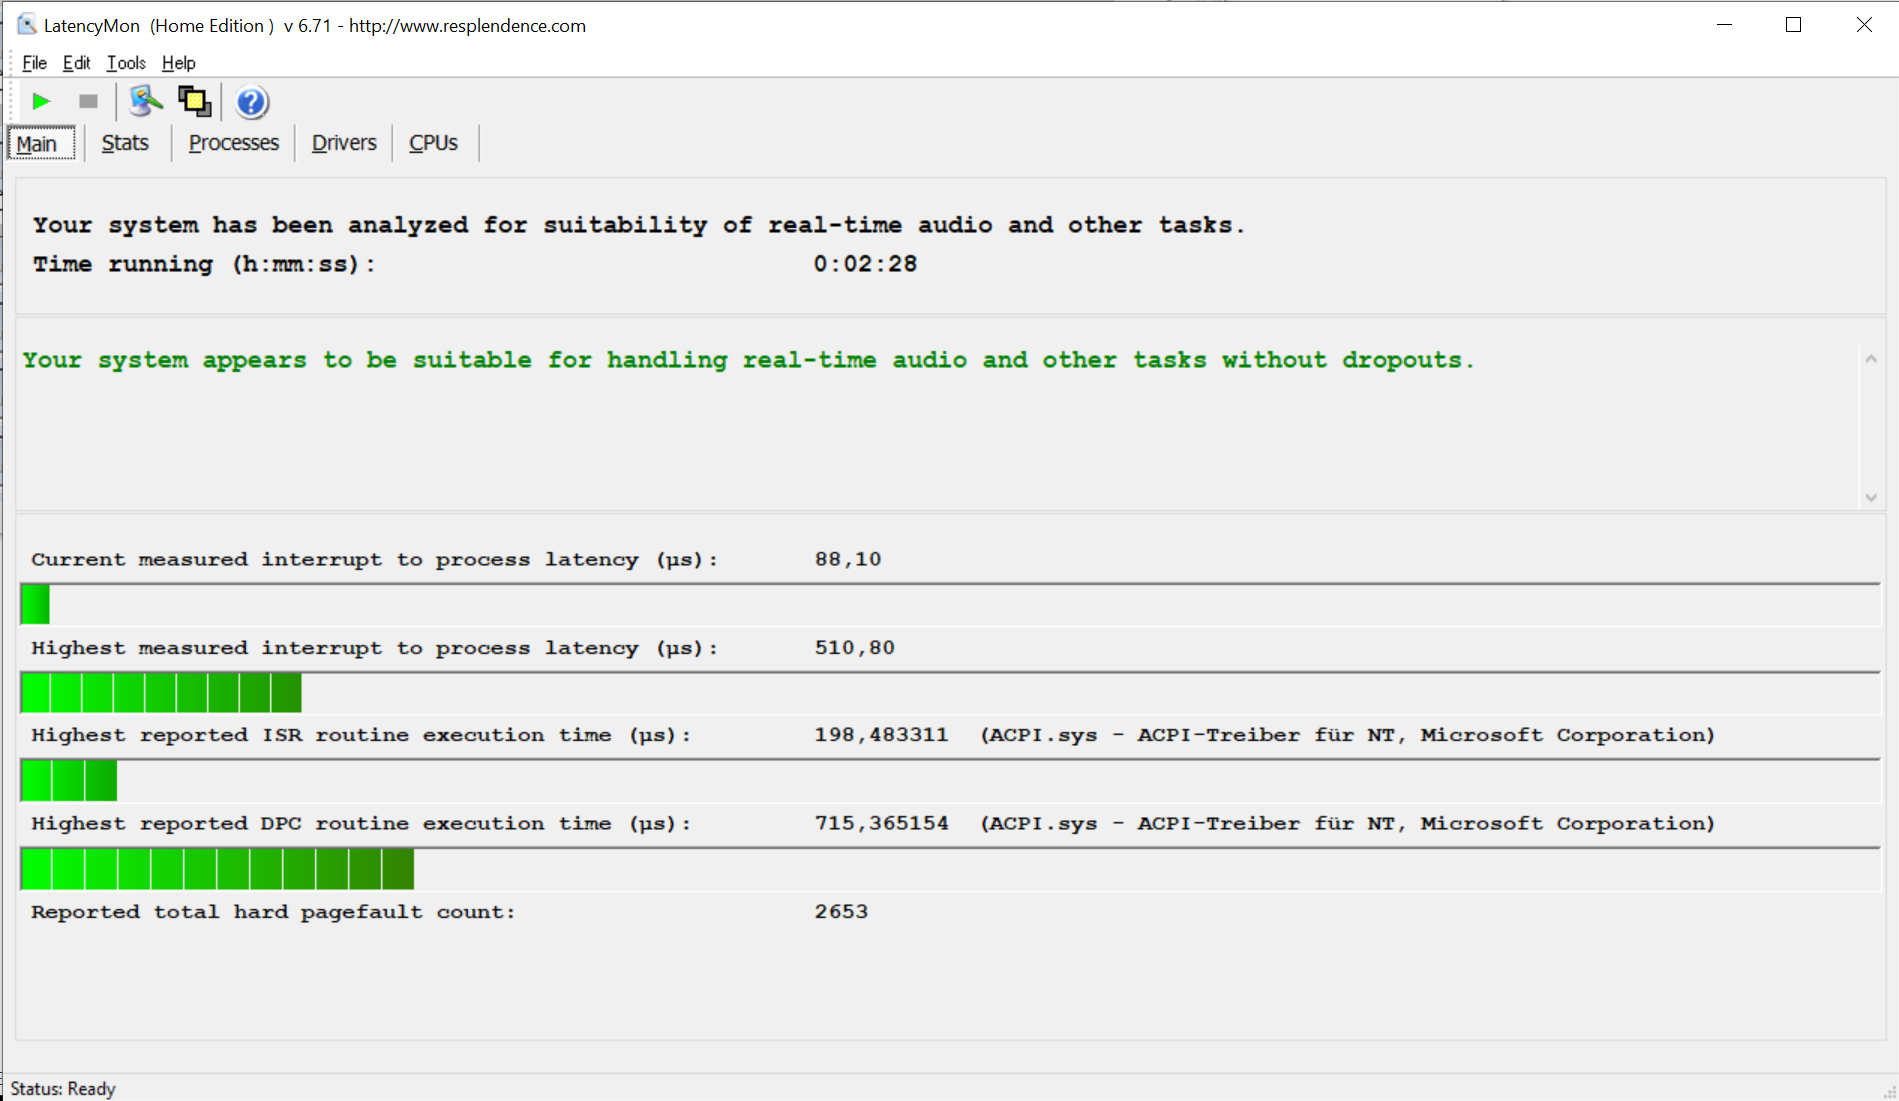Click the highest interrupt latency bar
Image resolution: width=1899 pixels, height=1101 pixels.
point(950,692)
